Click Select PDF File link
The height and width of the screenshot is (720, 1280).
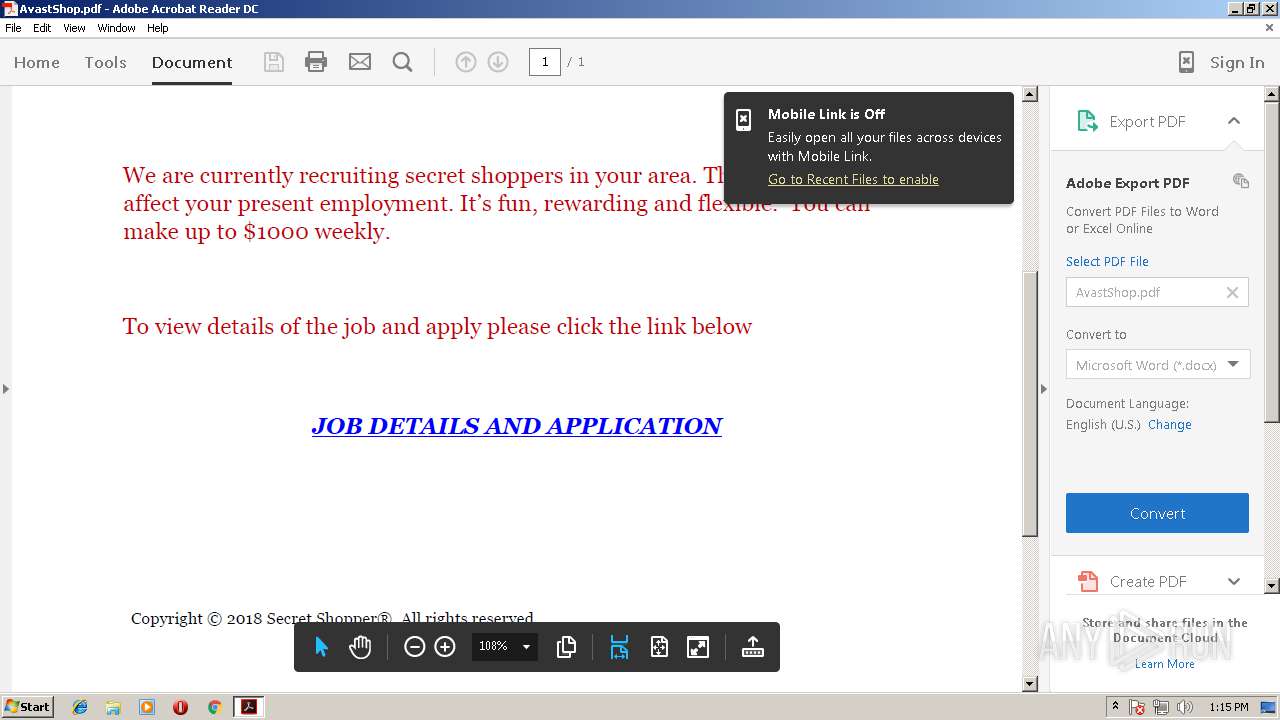1107,261
